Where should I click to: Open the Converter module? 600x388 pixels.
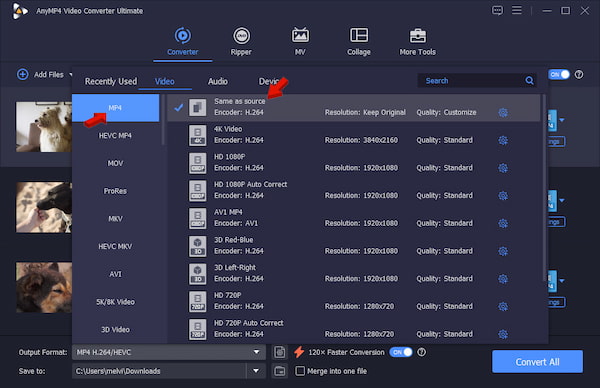click(x=183, y=41)
